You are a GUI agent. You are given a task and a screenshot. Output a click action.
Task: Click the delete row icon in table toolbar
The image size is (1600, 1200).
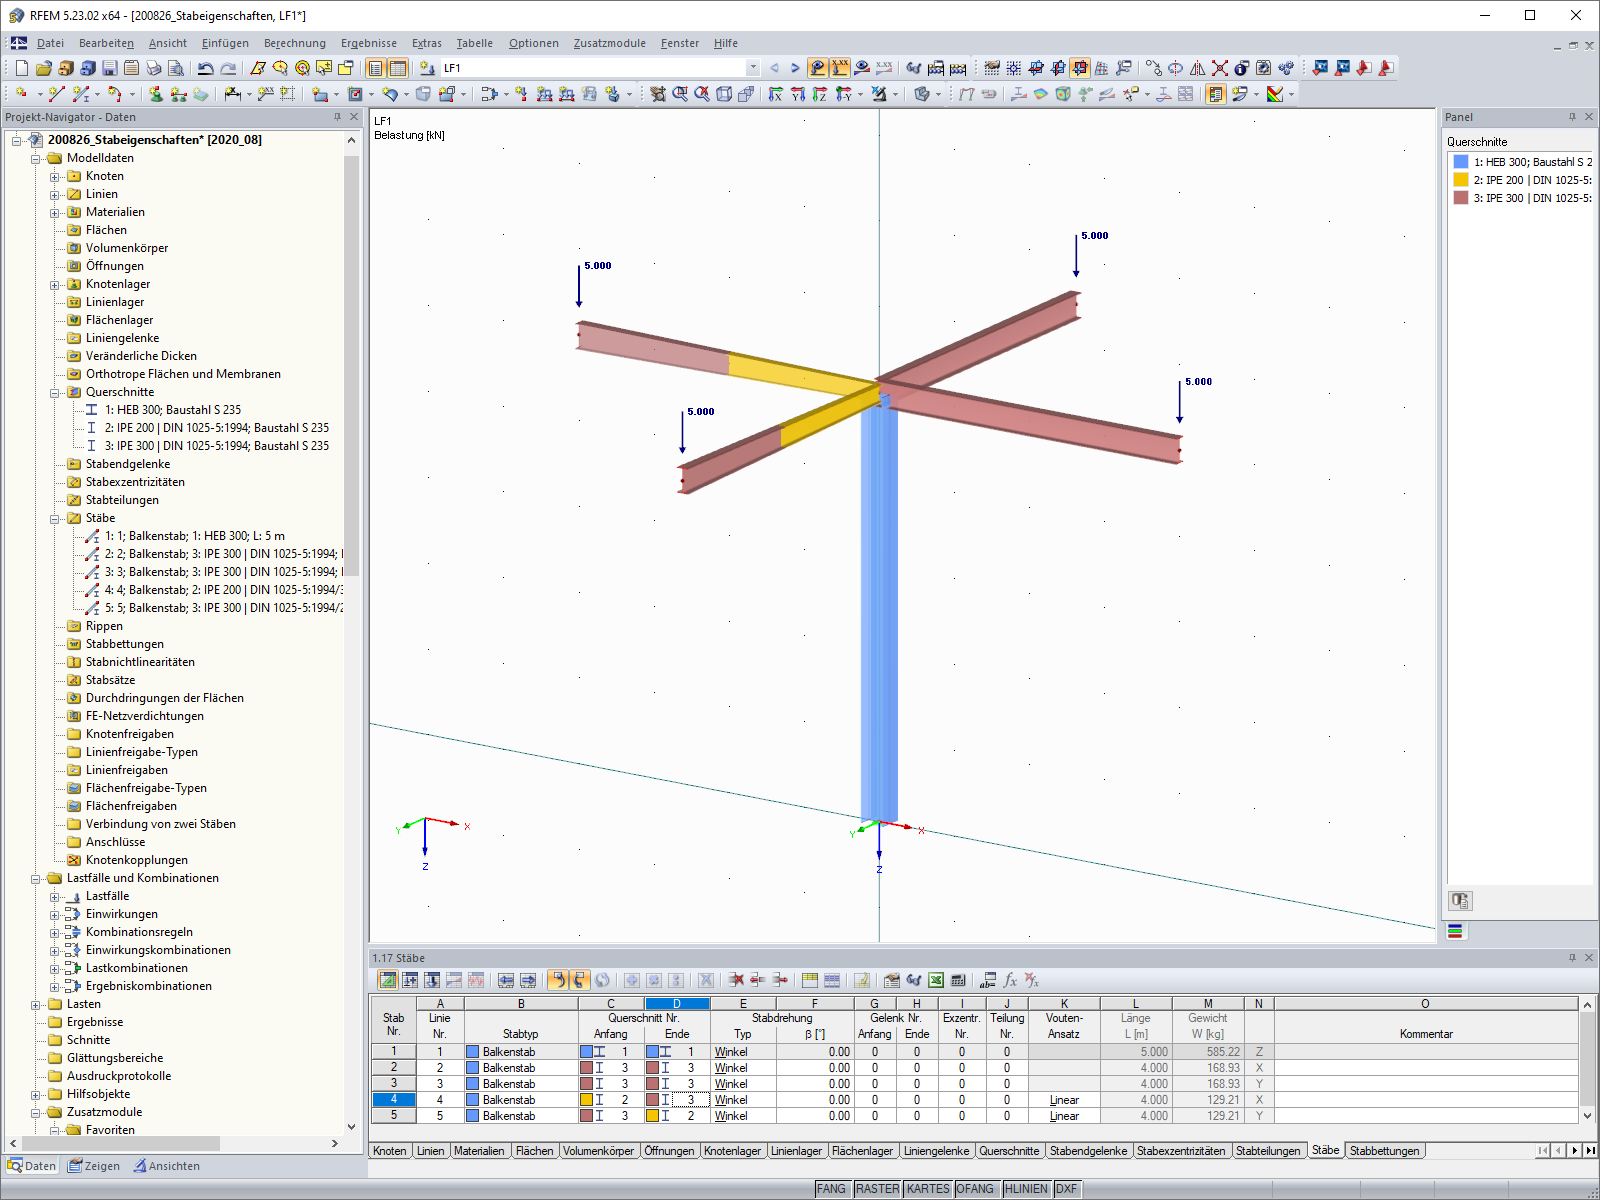(736, 980)
